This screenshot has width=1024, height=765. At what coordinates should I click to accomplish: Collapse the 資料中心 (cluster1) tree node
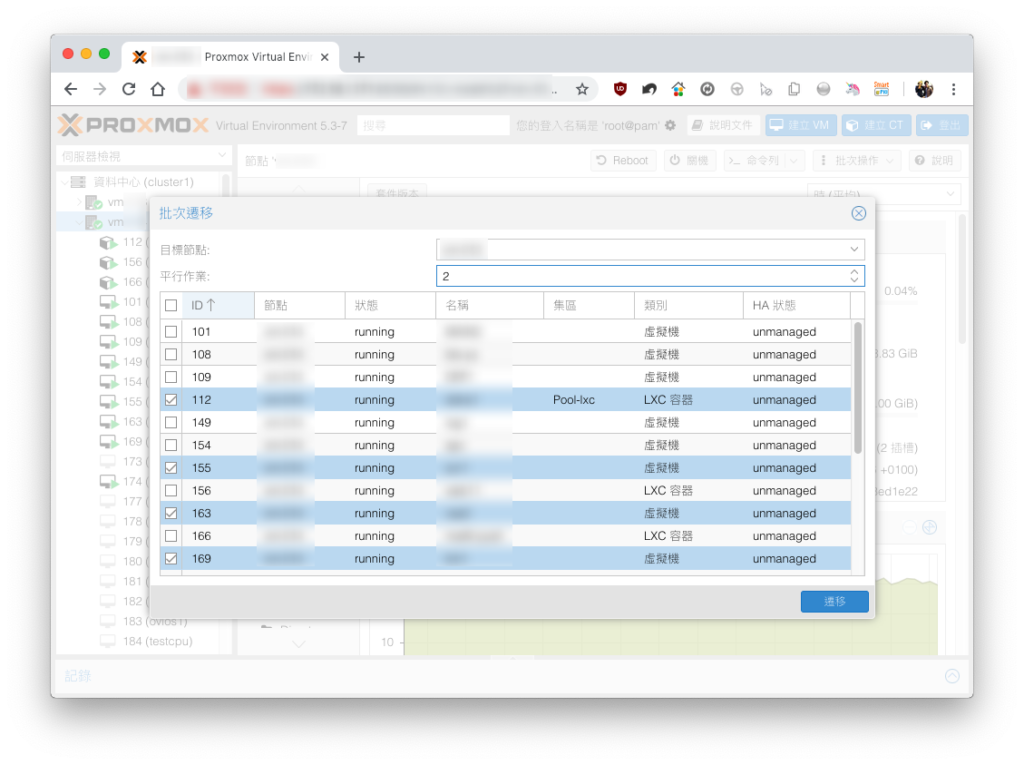(x=65, y=182)
